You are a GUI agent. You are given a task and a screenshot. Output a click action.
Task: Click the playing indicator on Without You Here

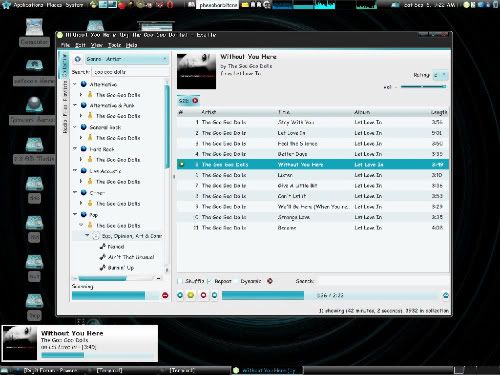point(182,164)
